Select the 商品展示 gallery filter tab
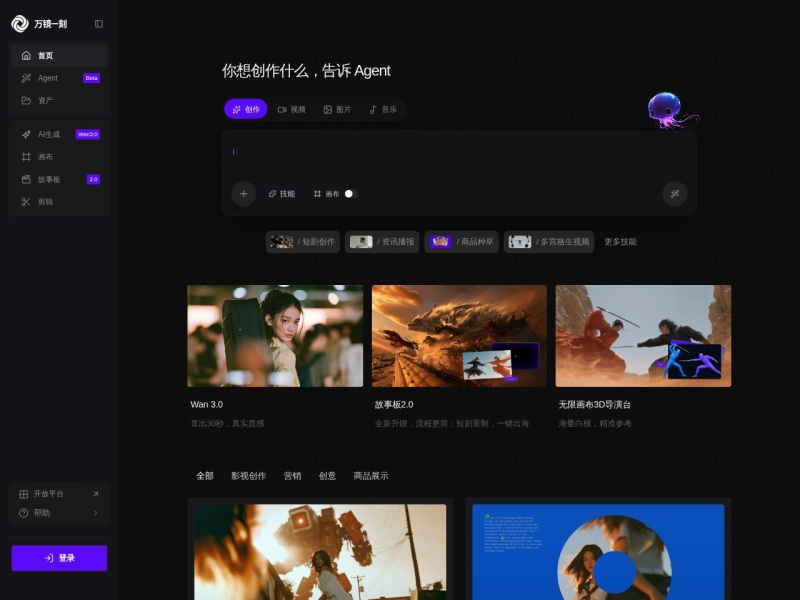Viewport: 800px width, 600px height. pyautogui.click(x=371, y=476)
